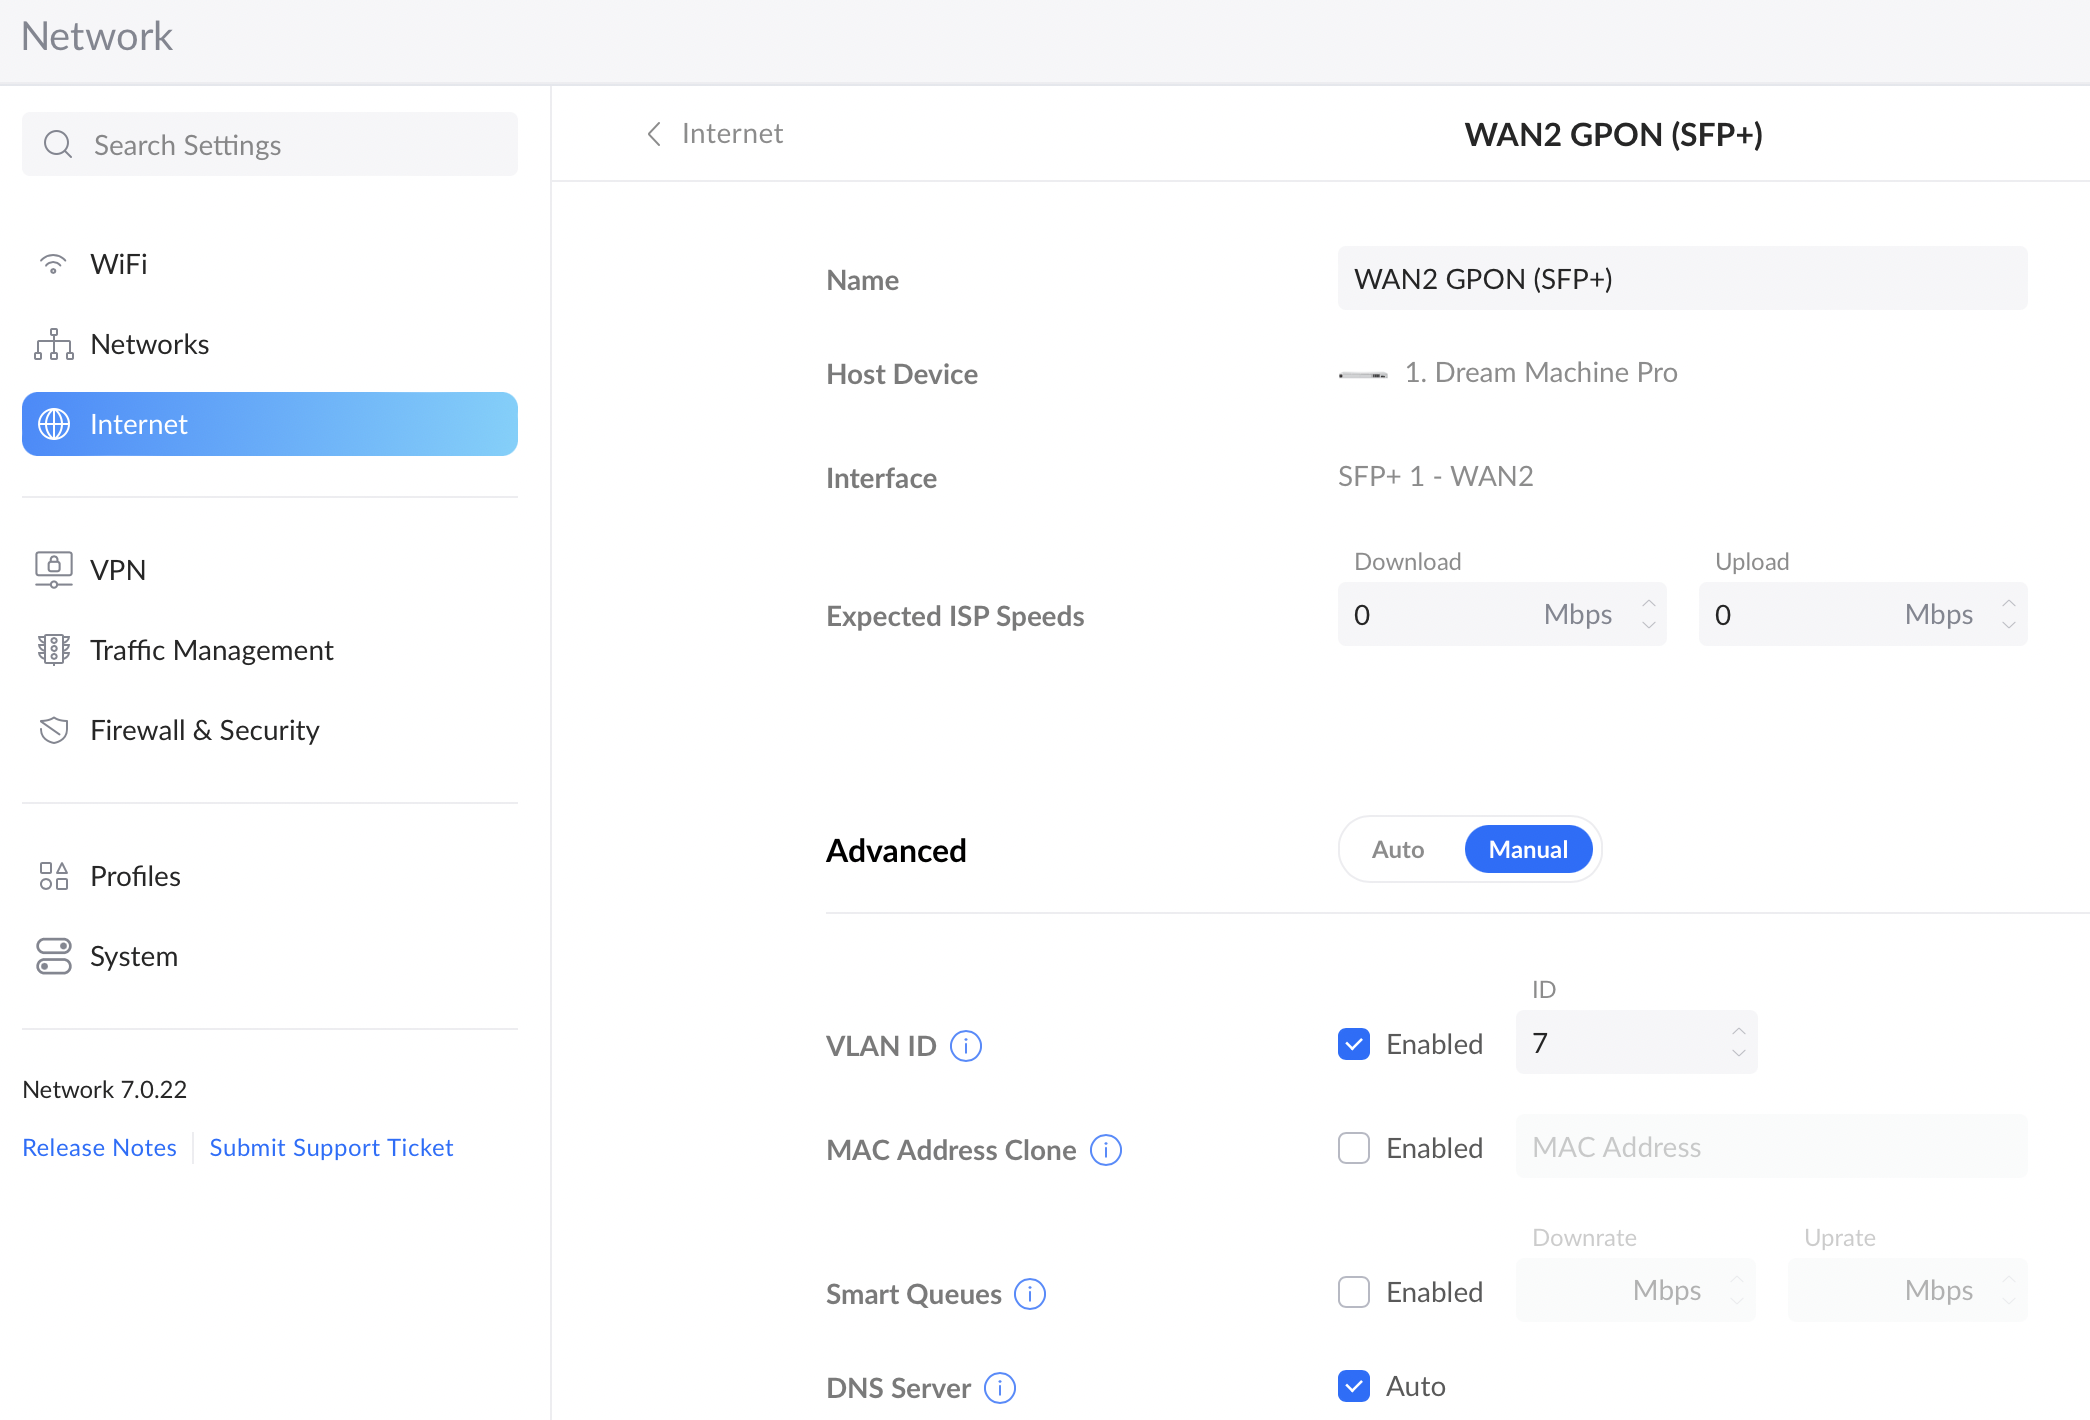Click the WiFi icon in sidebar
Image resolution: width=2090 pixels, height=1420 pixels.
53,264
